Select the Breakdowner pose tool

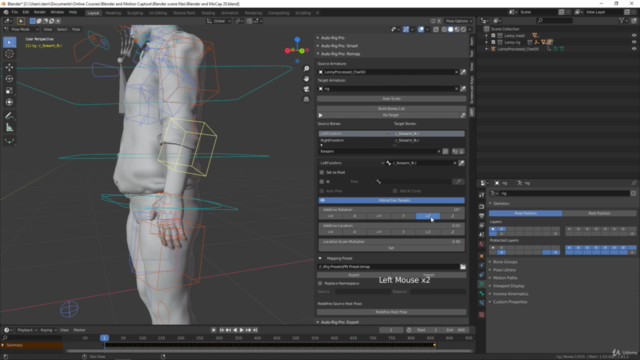9,141
